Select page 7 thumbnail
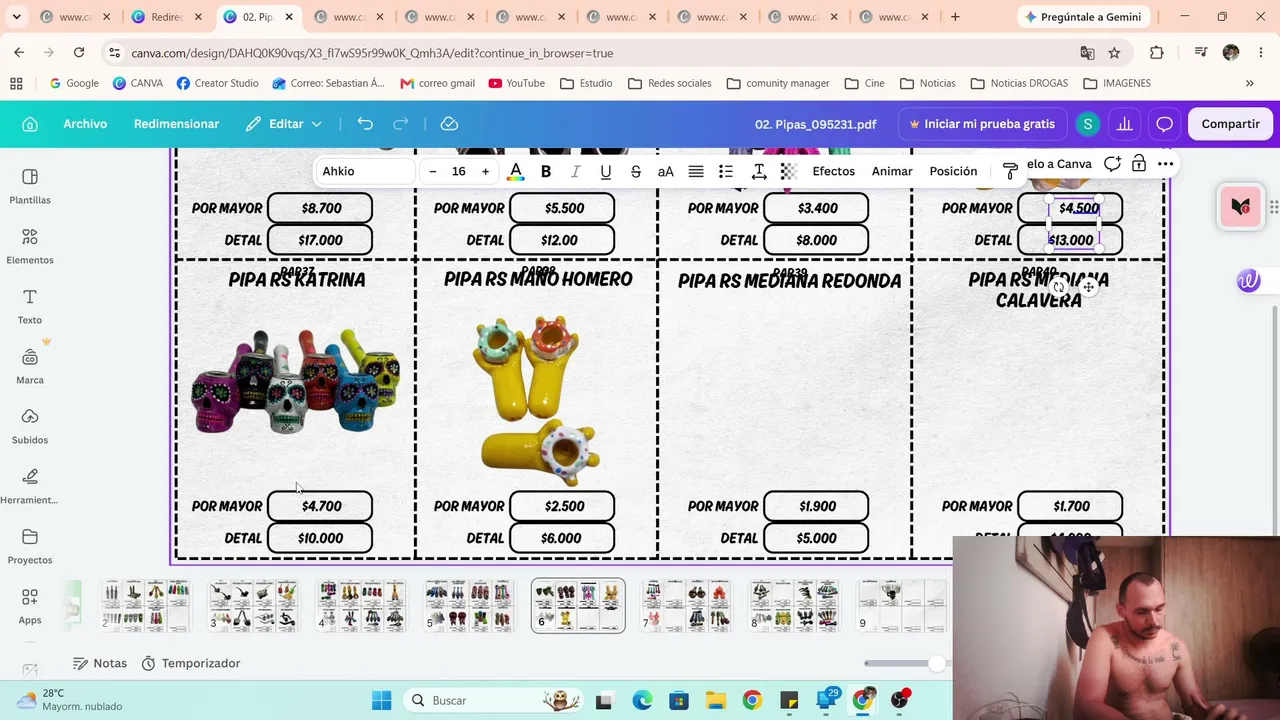Viewport: 1280px width, 720px height. point(686,606)
